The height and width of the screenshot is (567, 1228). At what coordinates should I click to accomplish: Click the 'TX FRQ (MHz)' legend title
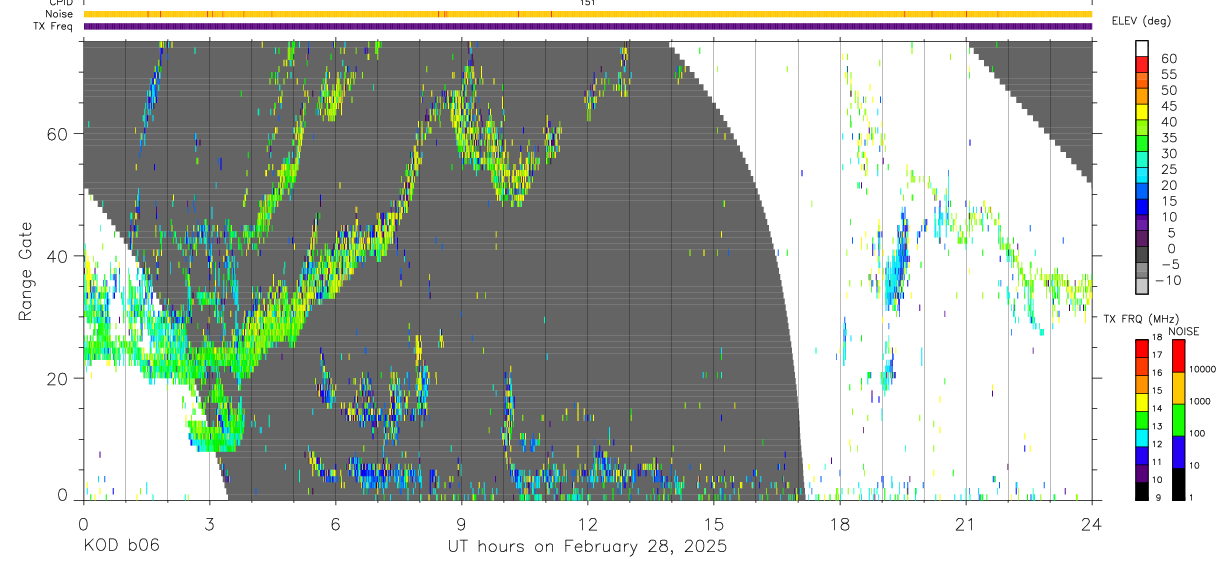click(x=1141, y=319)
